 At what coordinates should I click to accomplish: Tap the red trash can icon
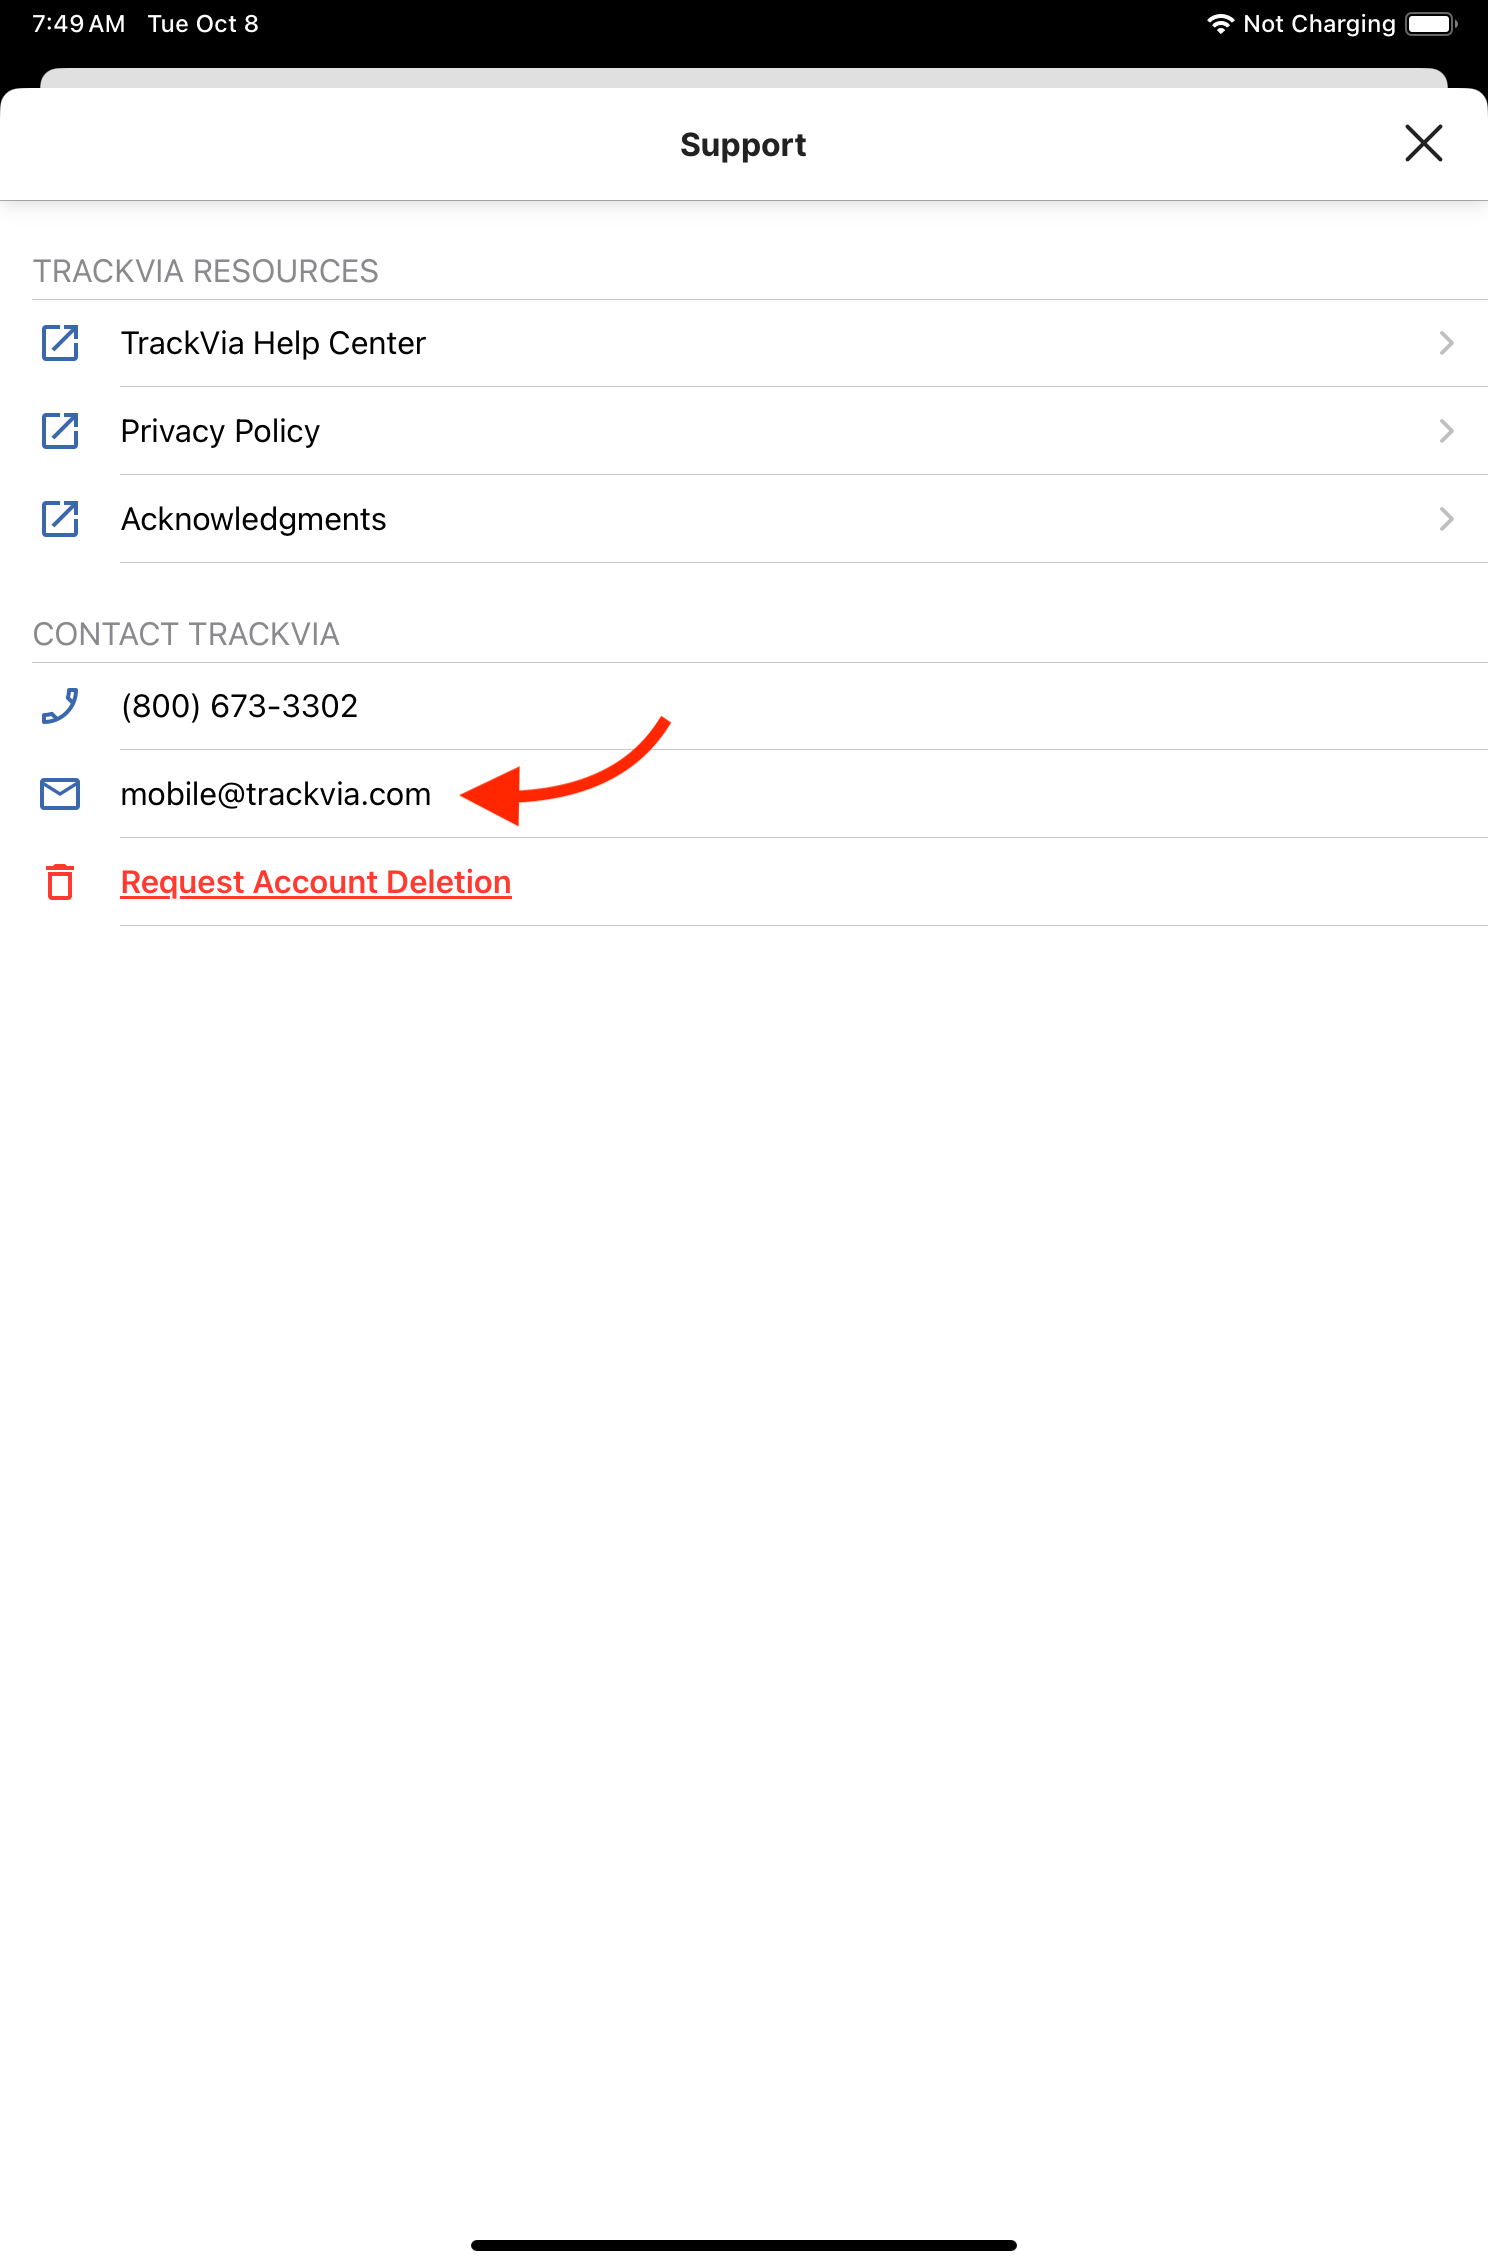[x=60, y=882]
